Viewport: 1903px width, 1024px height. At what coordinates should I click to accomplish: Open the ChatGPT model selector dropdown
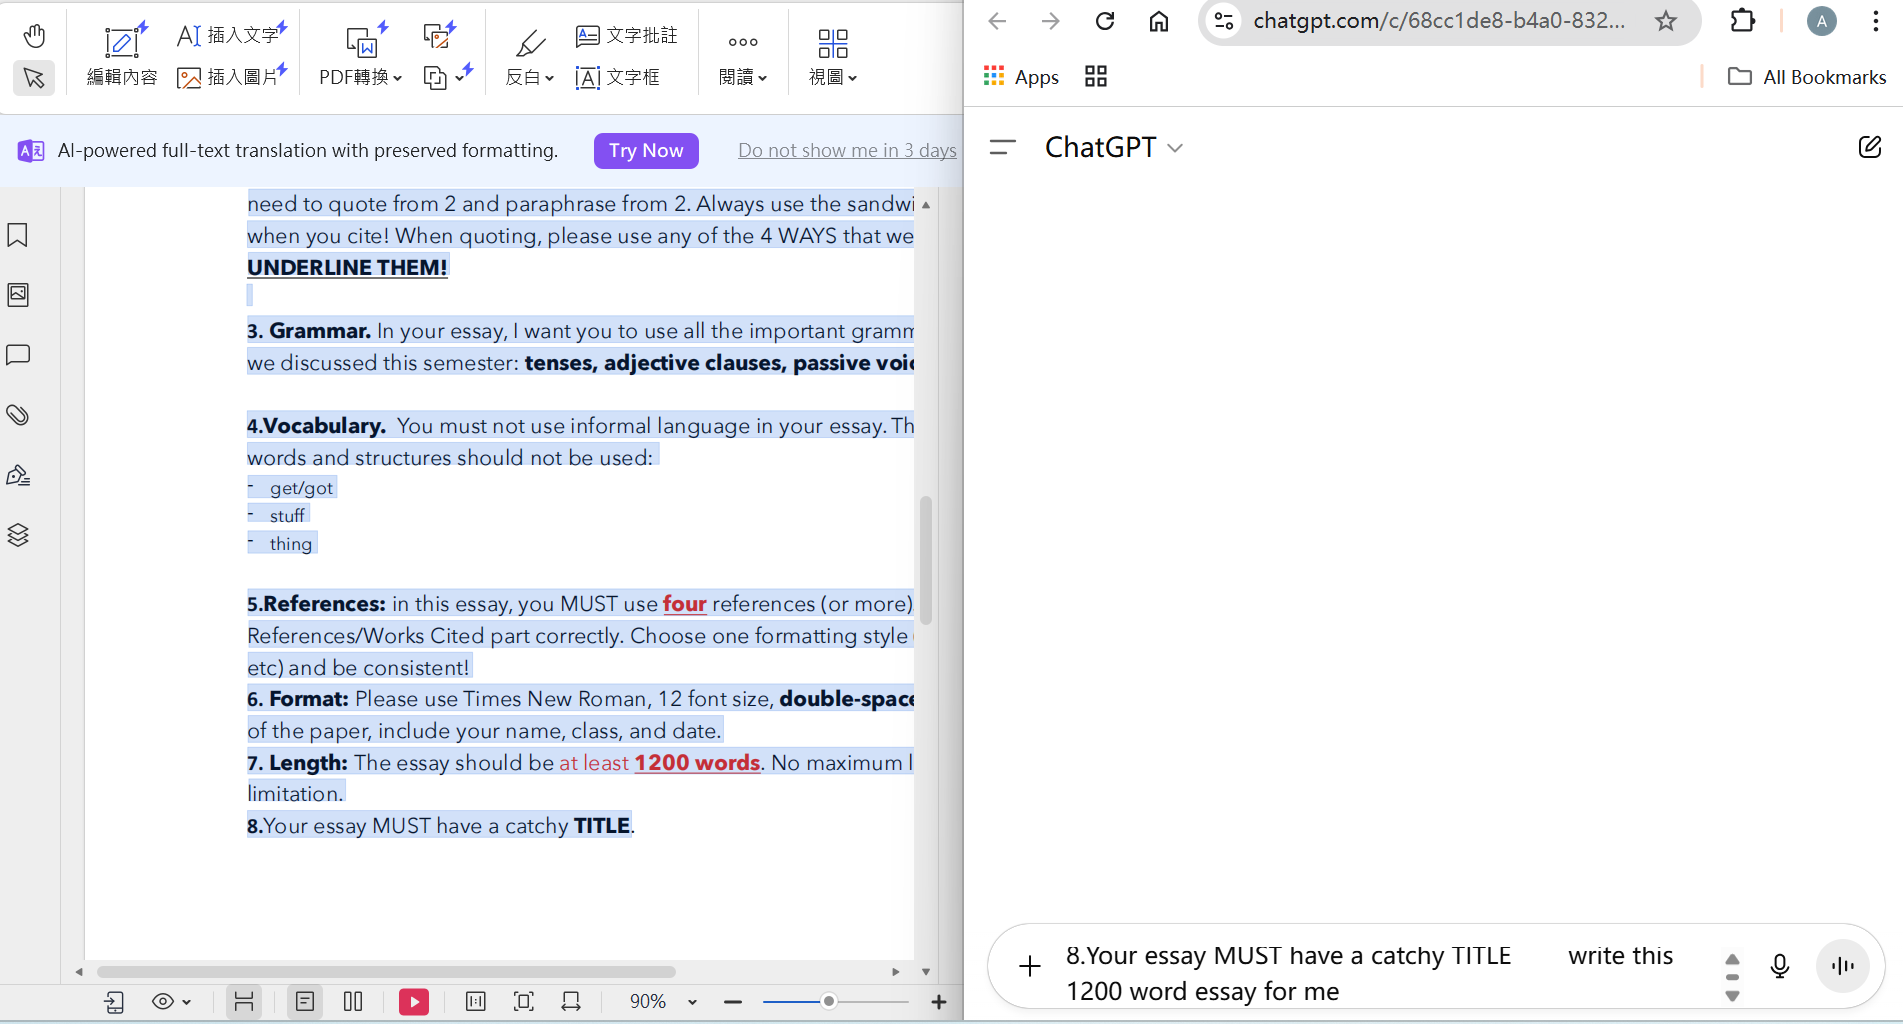pyautogui.click(x=1114, y=147)
